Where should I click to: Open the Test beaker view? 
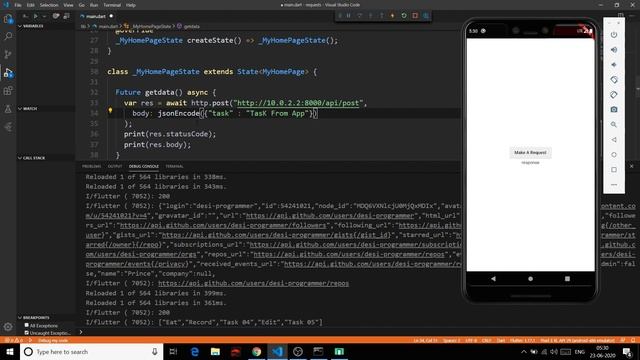[x=8, y=109]
